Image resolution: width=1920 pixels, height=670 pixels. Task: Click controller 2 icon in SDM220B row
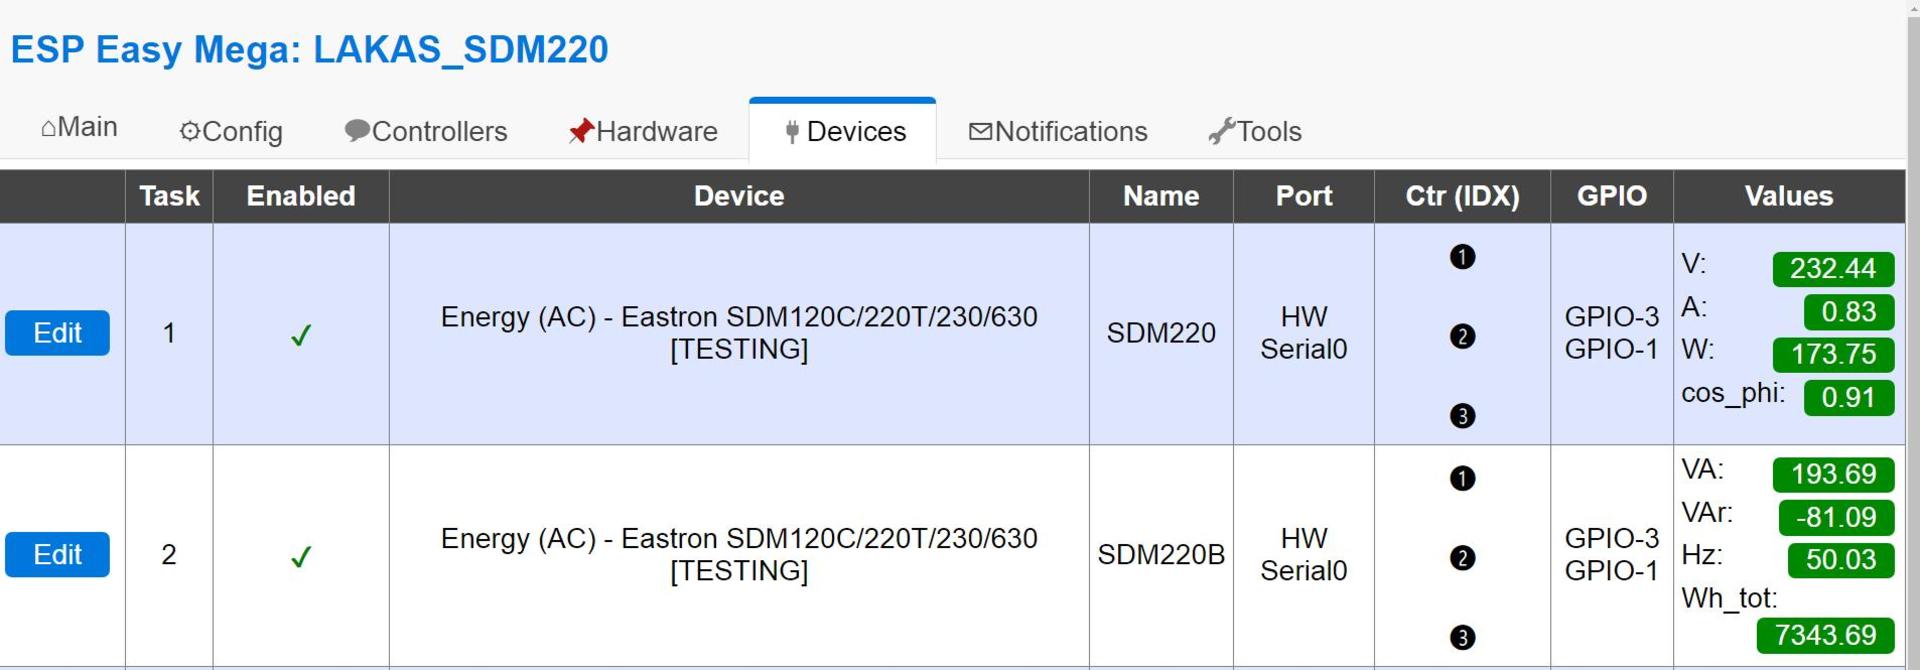(1462, 558)
